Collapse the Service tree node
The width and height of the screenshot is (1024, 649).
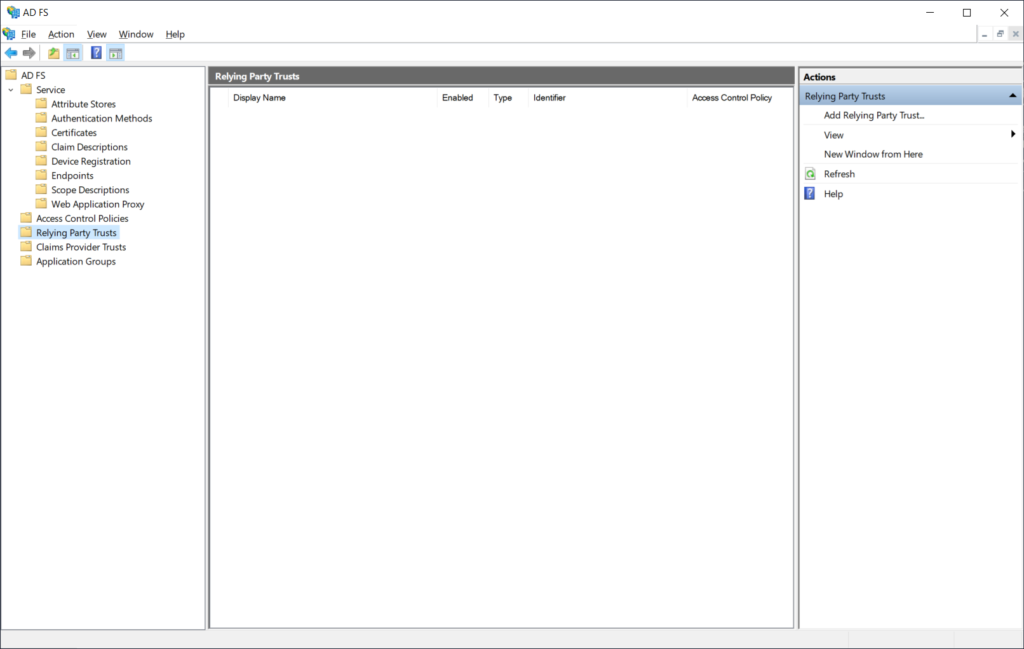tap(10, 89)
